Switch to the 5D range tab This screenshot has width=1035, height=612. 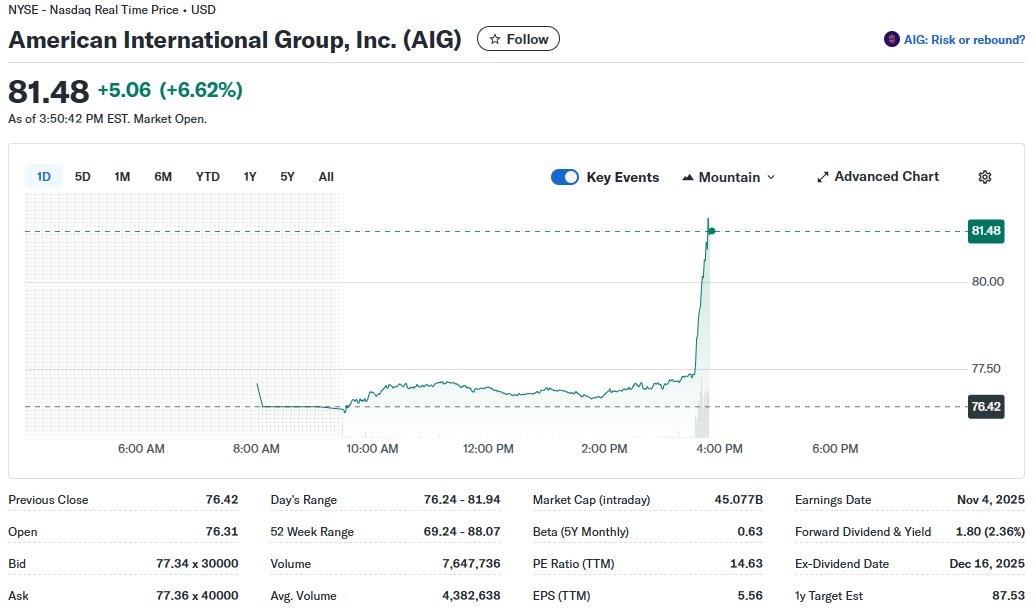(83, 177)
